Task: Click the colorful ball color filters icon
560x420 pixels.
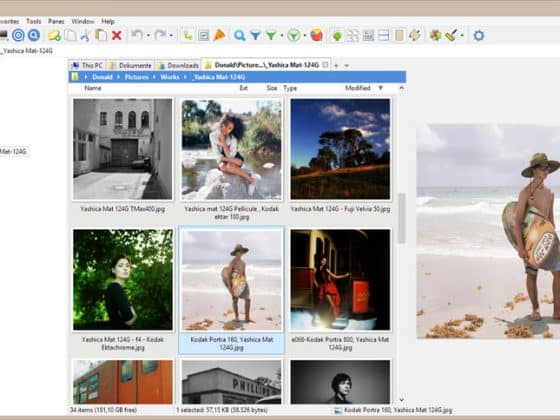Action: (x=316, y=35)
